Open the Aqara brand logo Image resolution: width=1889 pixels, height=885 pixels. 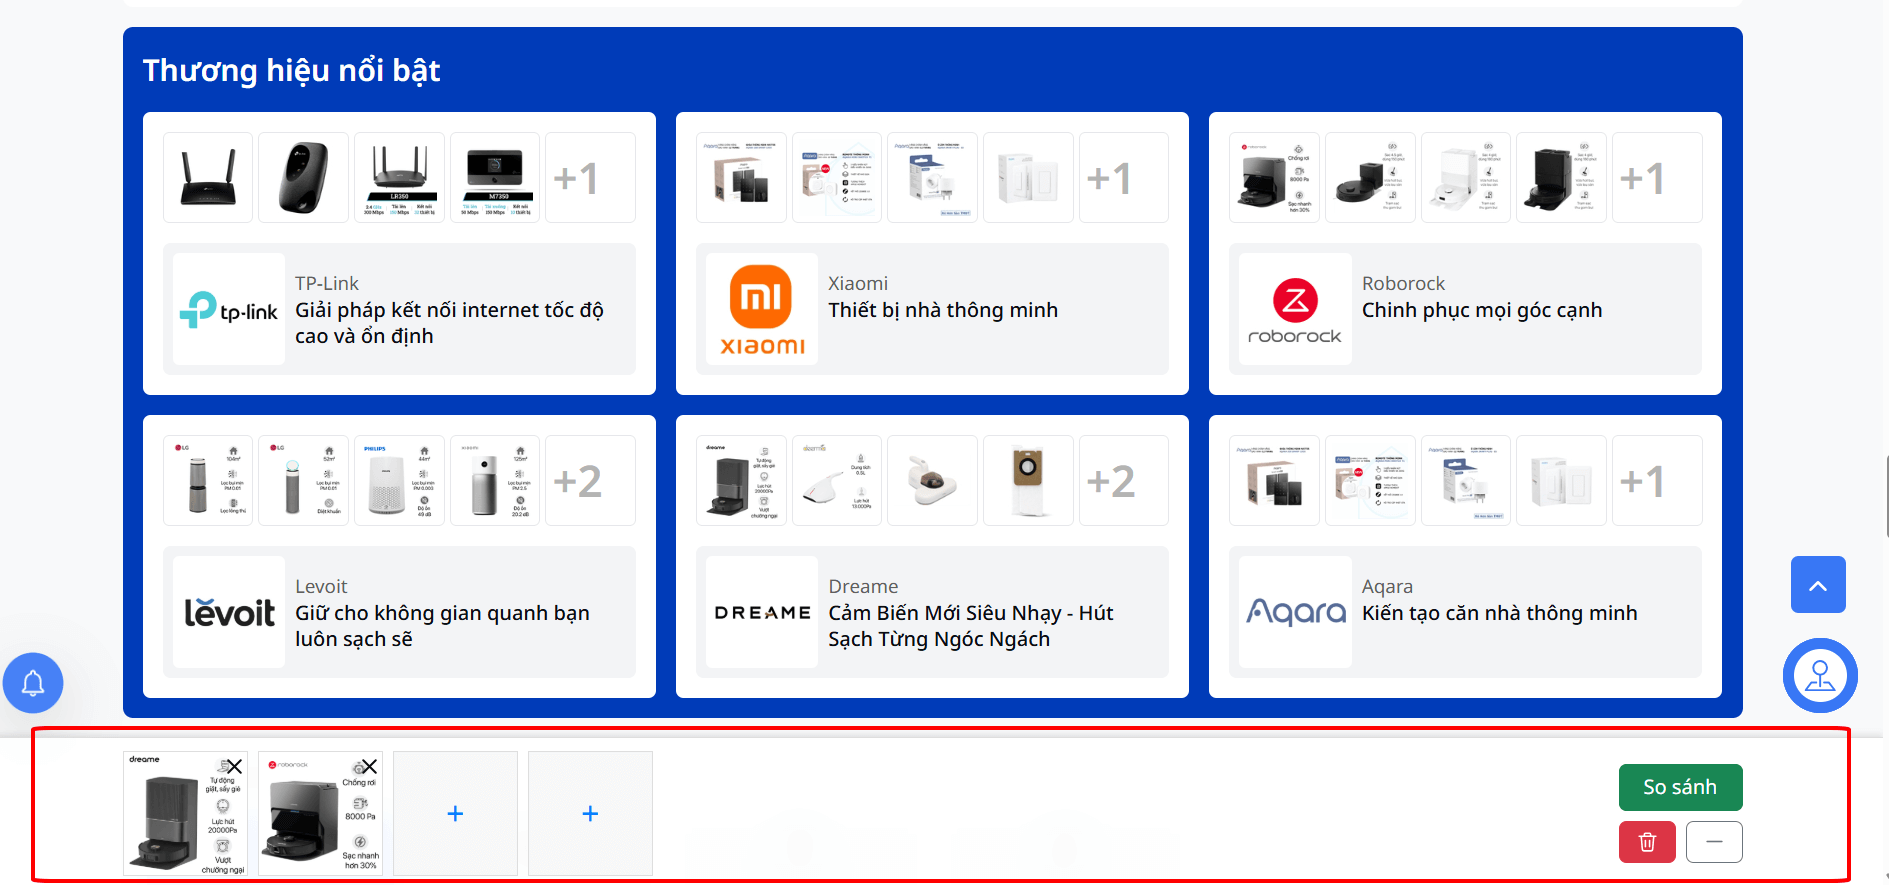[1295, 612]
